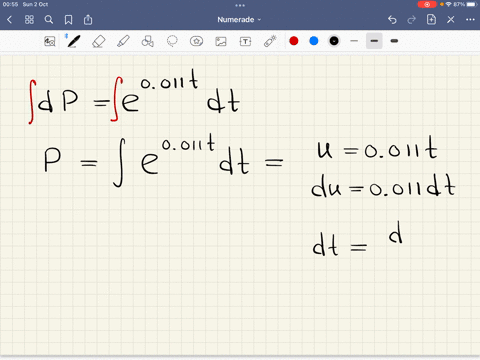
Task: Select the Pen tool
Action: [x=73, y=41]
